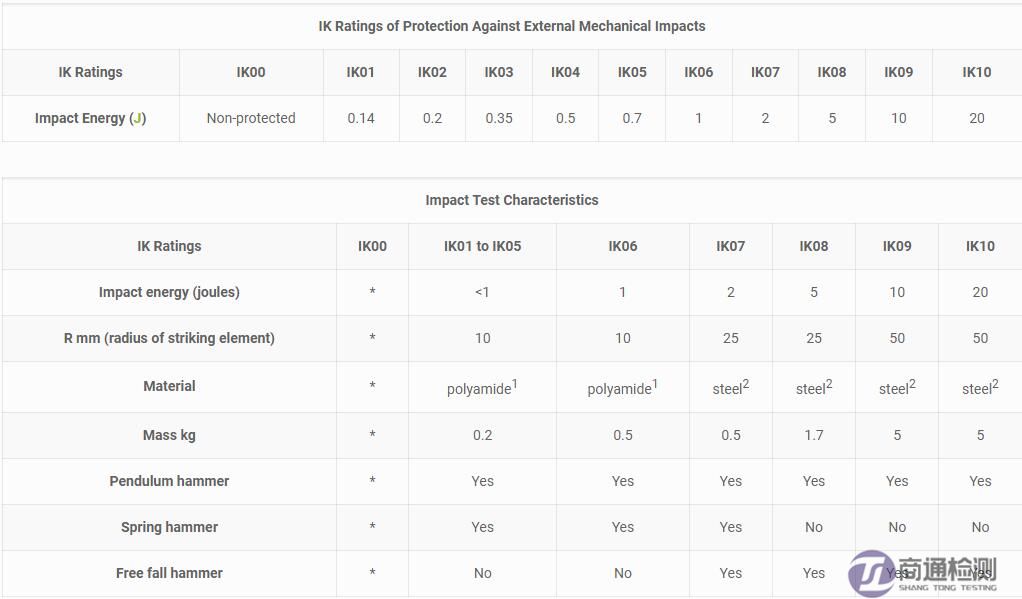This screenshot has height=599, width=1022.
Task: Click the Pendulum hammer row label
Action: click(x=169, y=481)
